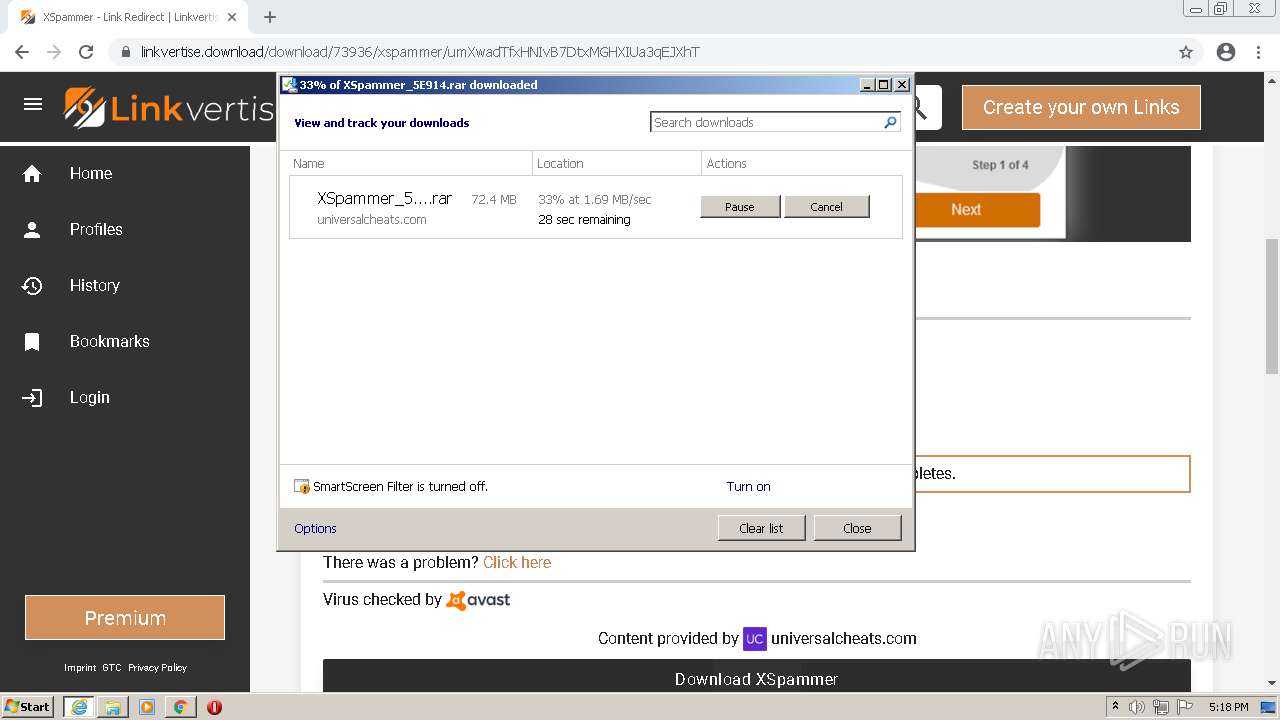Open Chrome from the taskbar
This screenshot has width=1280, height=720.
180,707
